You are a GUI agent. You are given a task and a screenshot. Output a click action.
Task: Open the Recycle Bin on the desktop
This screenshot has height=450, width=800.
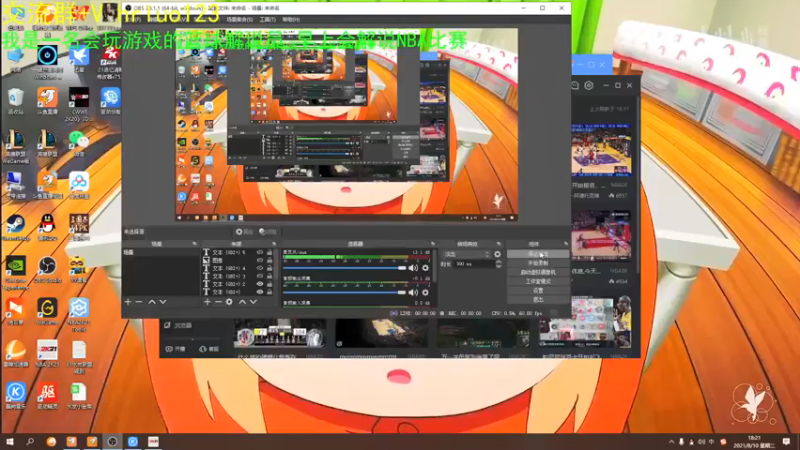pyautogui.click(x=16, y=101)
